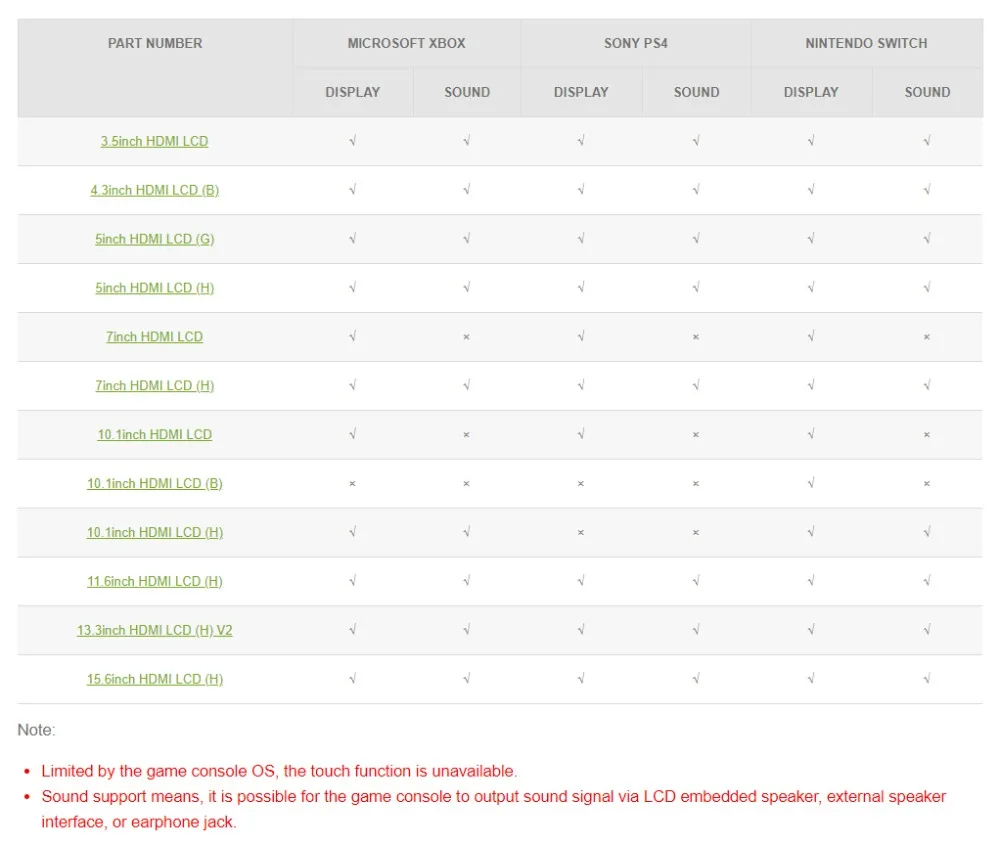Open the 10.1inch HDMI LCD (H) link
1000x845 pixels.
pyautogui.click(x=154, y=533)
